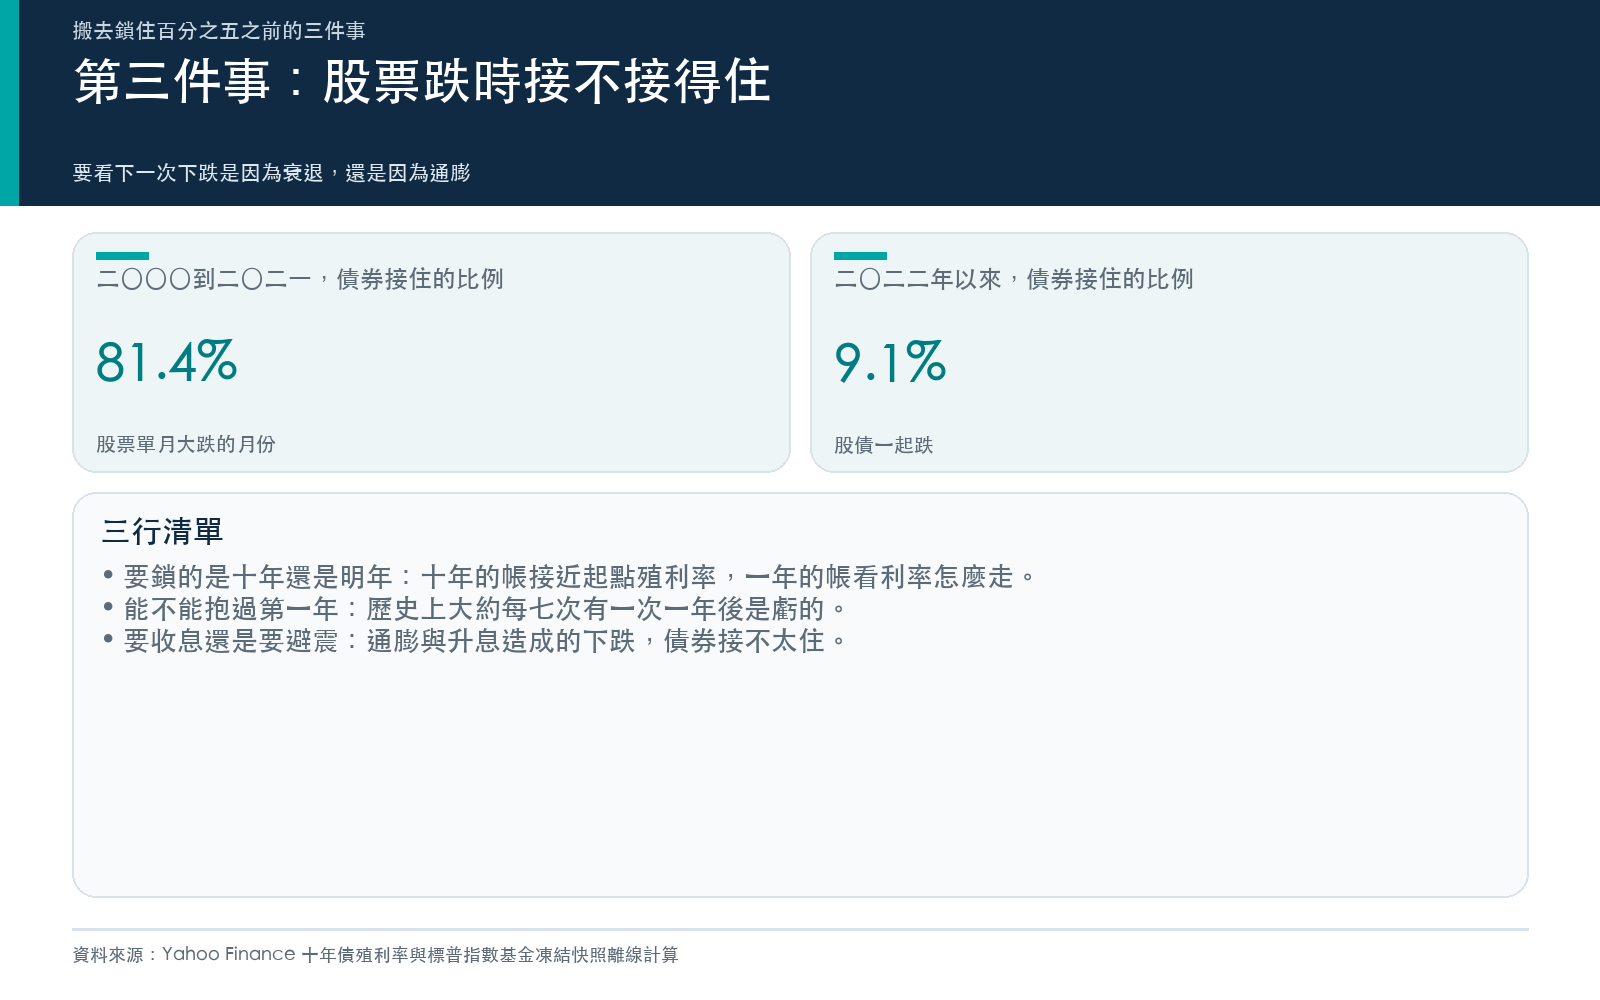Select the 81.4% value
Screen dimensions: 1600x1000
(166, 362)
